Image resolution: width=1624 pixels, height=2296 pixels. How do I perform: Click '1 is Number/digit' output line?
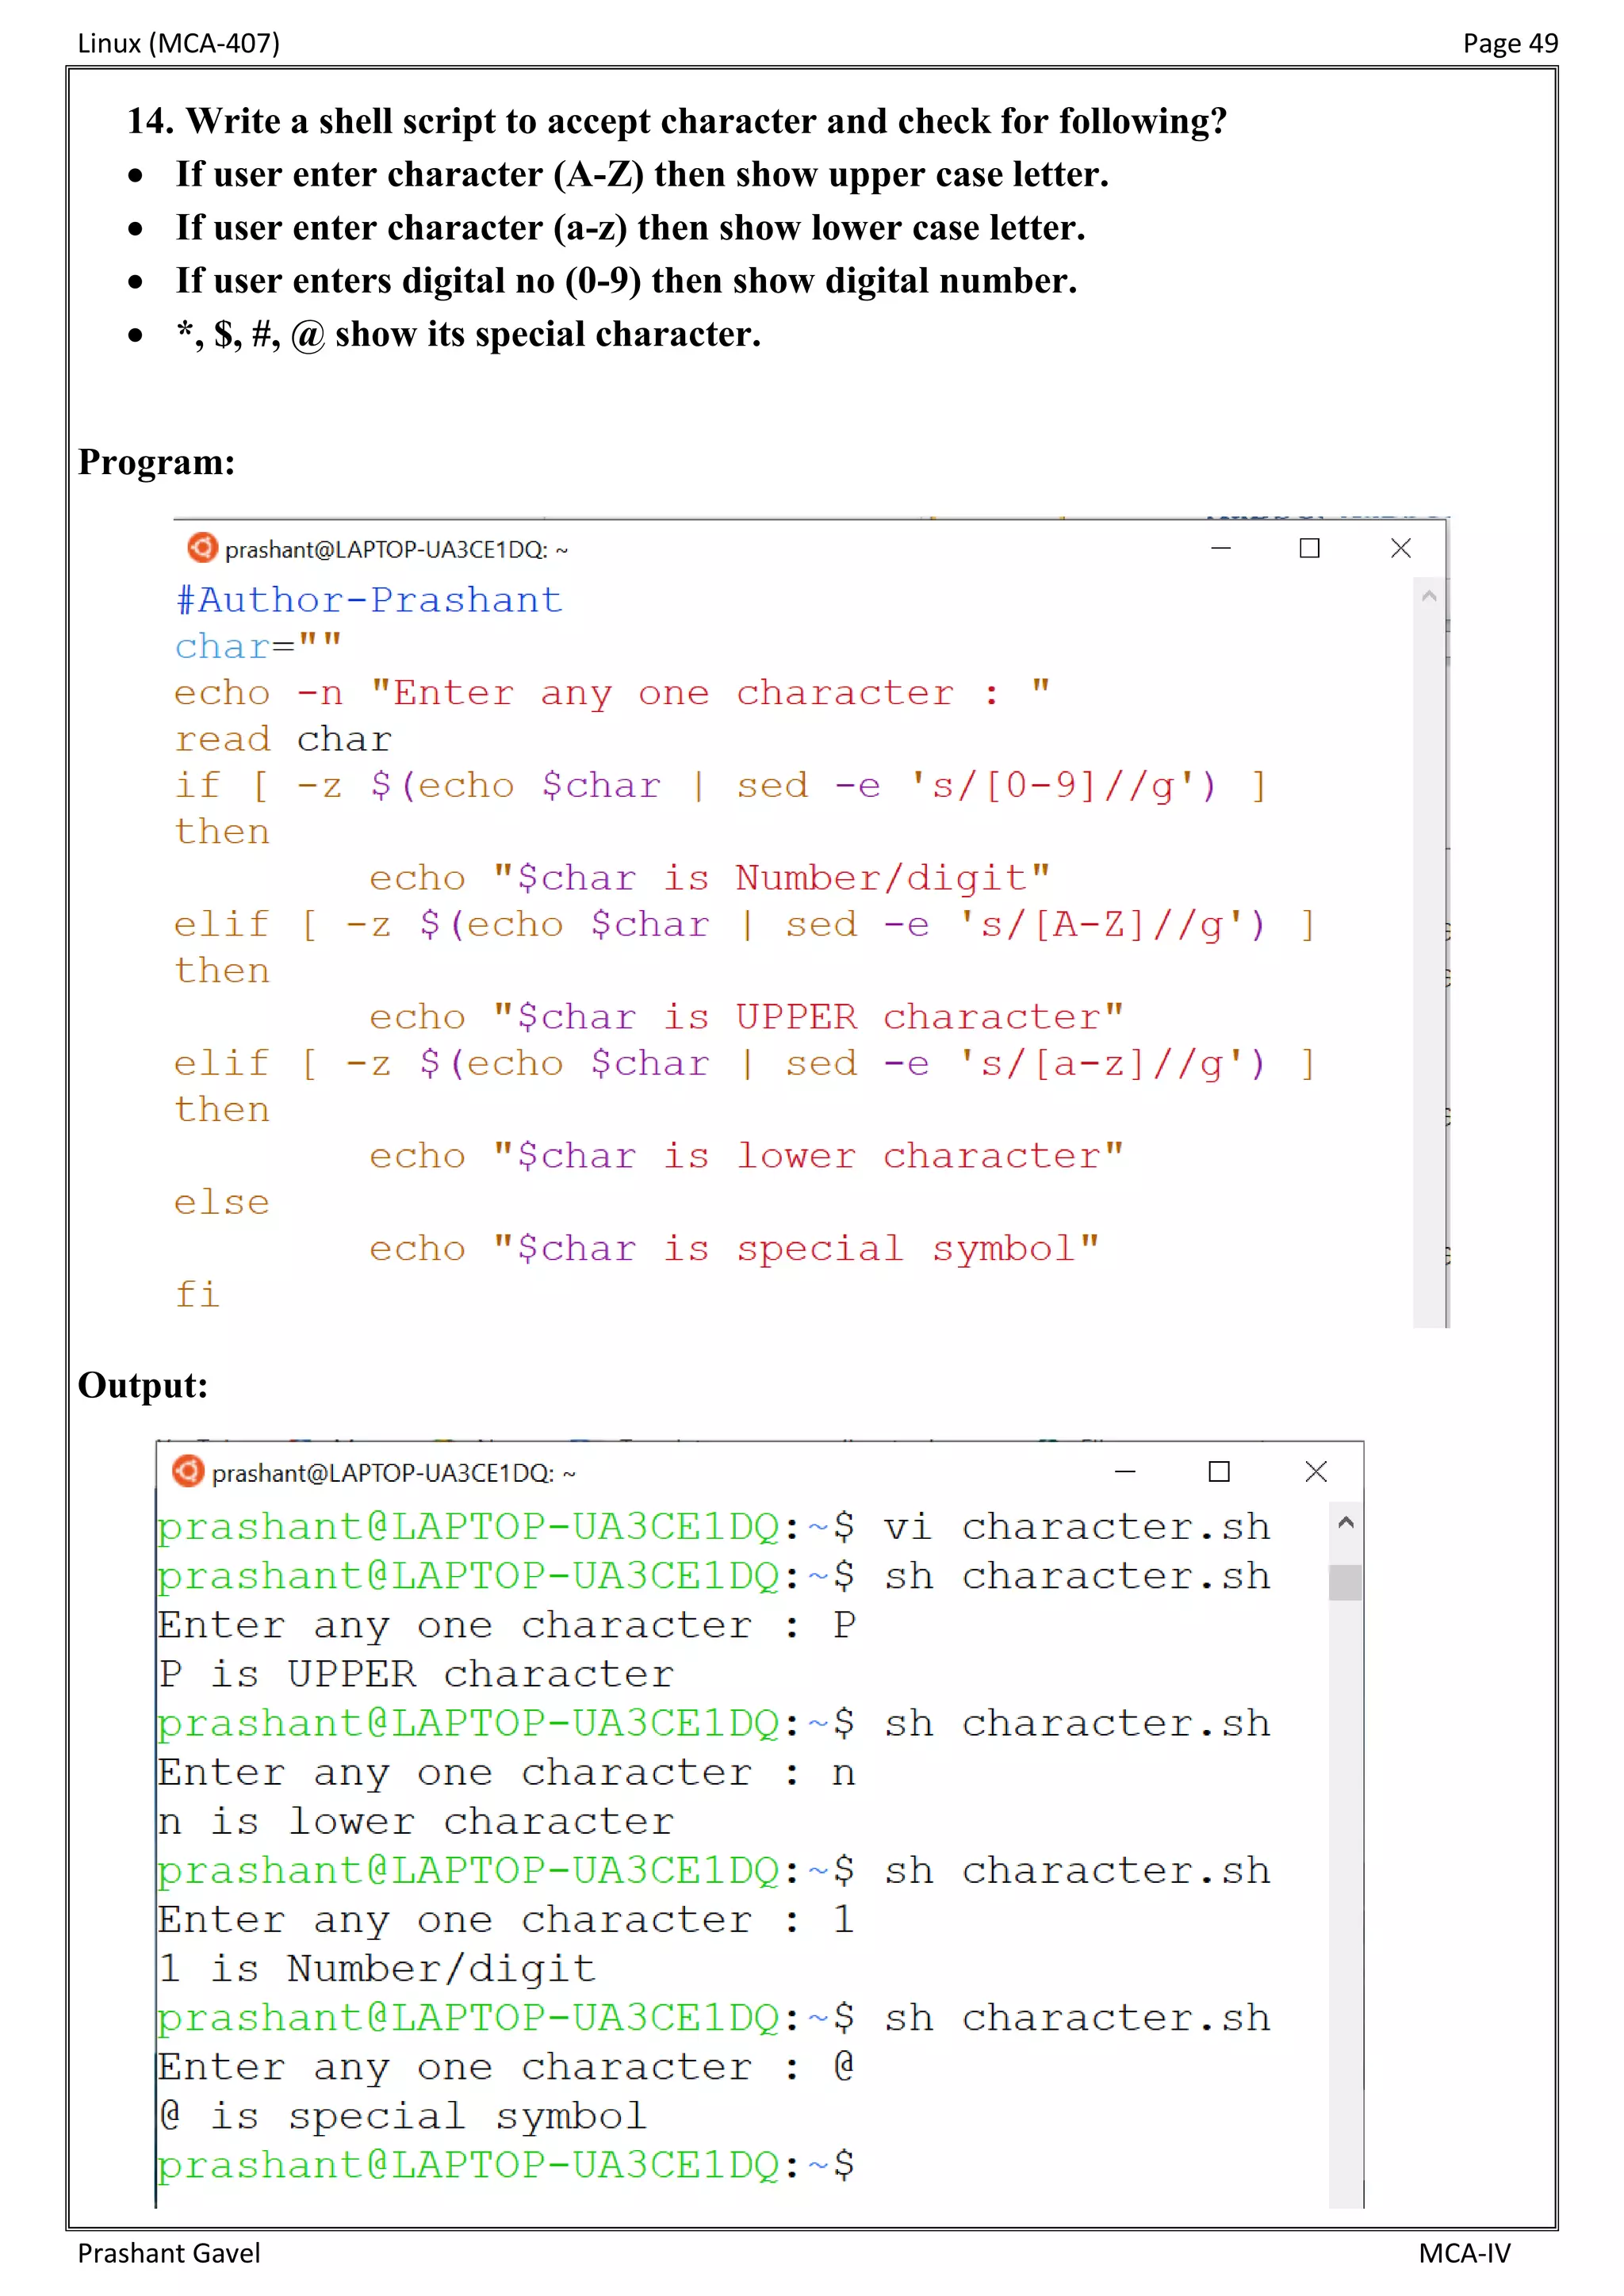pos(377,1970)
